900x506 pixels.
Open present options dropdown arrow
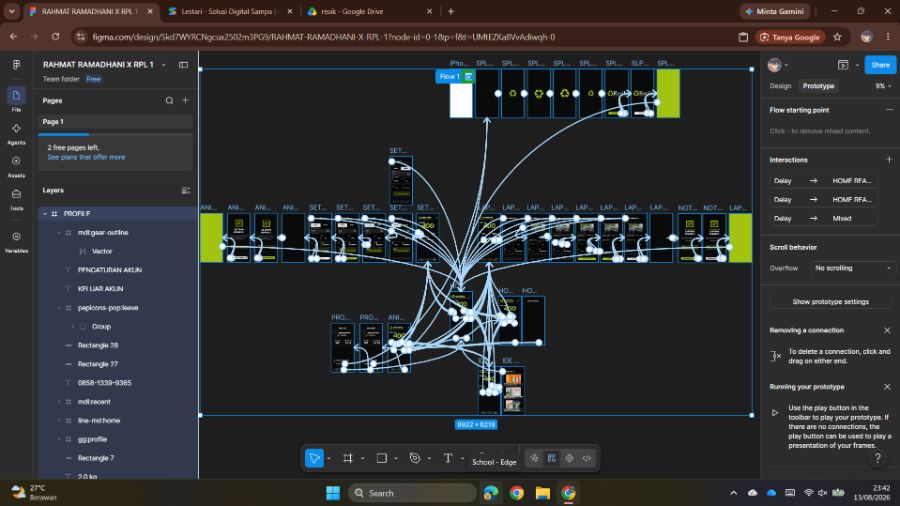pos(857,65)
